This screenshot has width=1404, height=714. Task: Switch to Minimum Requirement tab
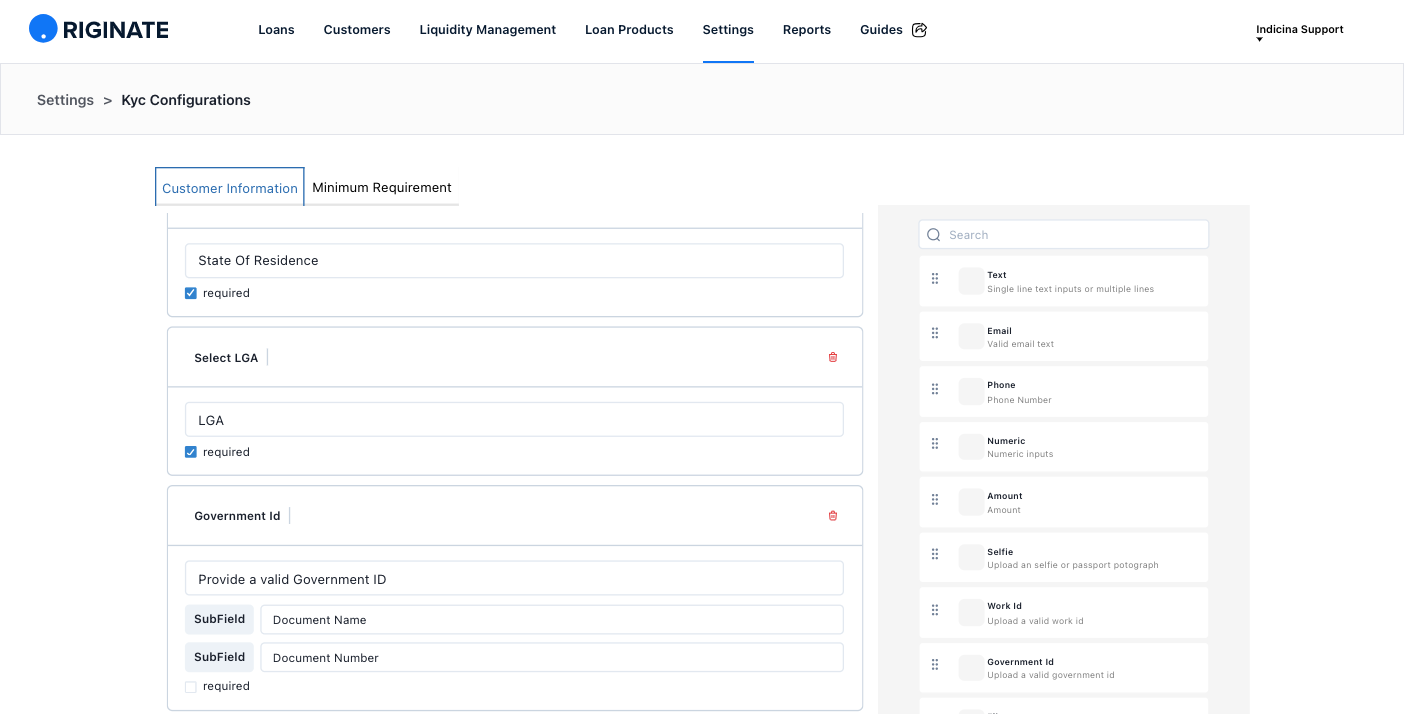382,187
